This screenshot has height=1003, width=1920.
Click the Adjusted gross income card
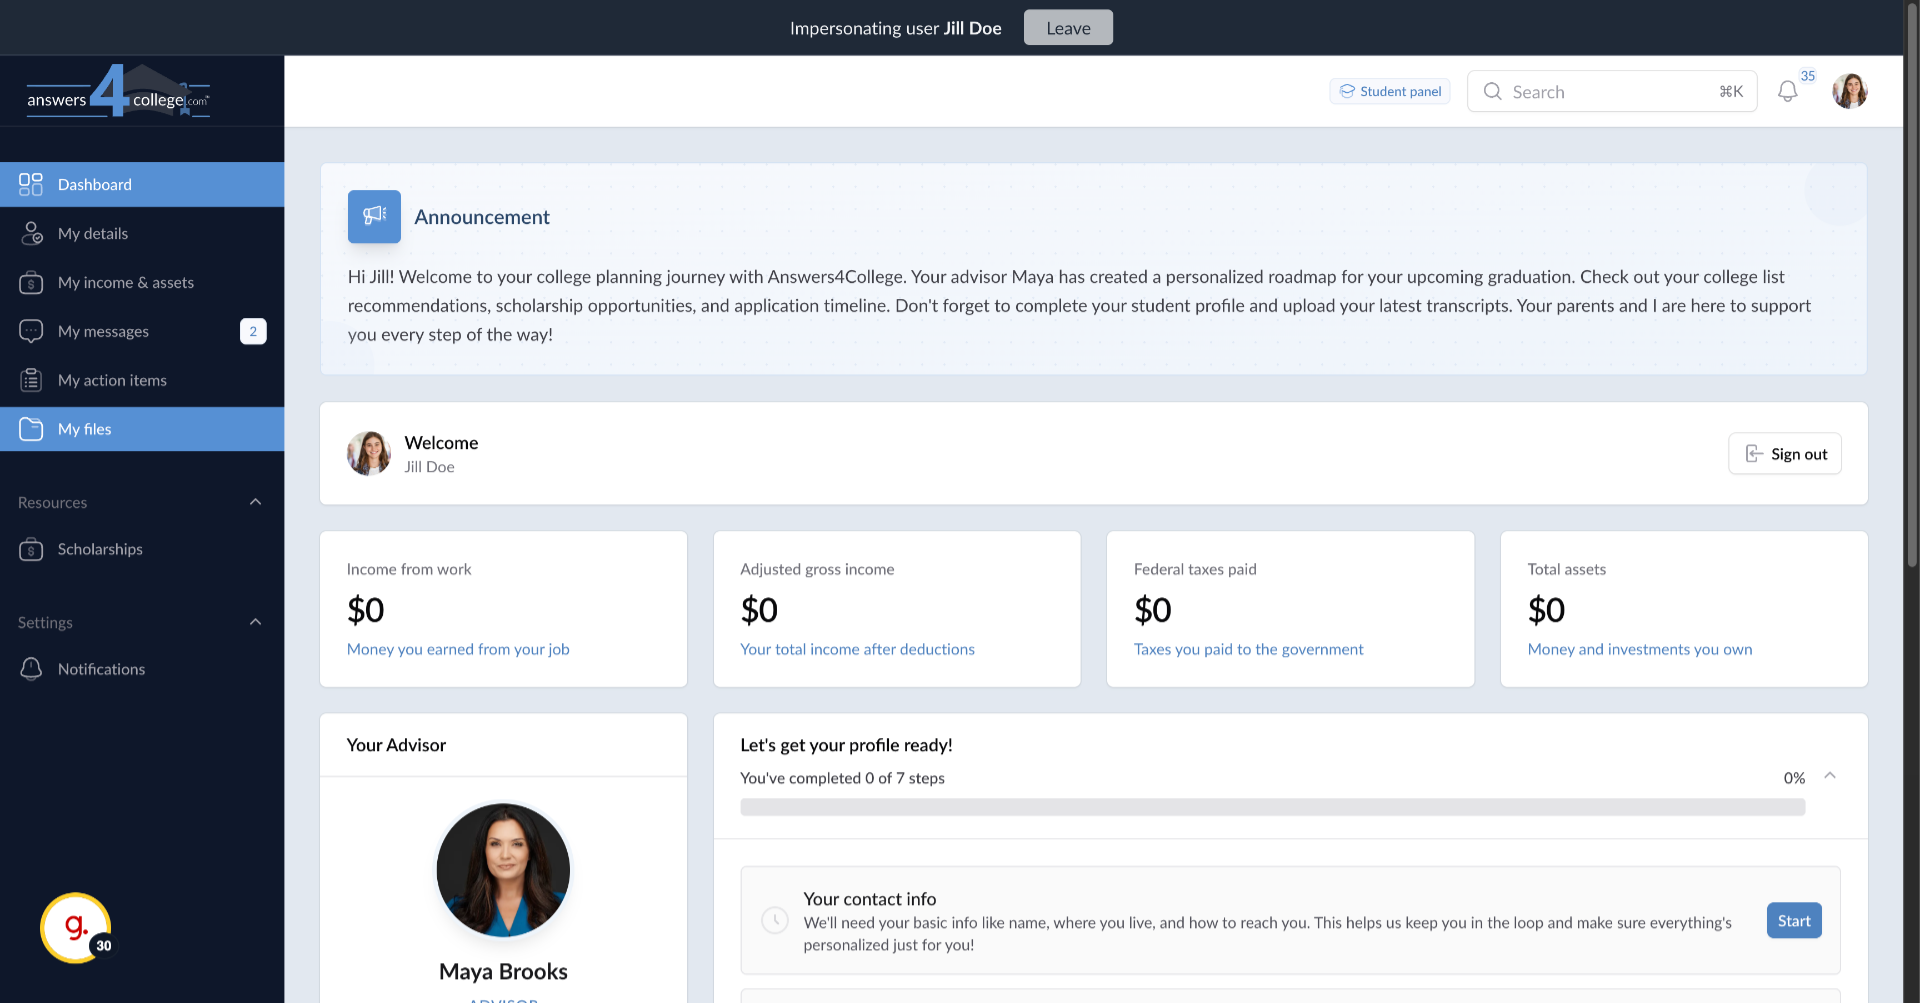click(x=897, y=609)
